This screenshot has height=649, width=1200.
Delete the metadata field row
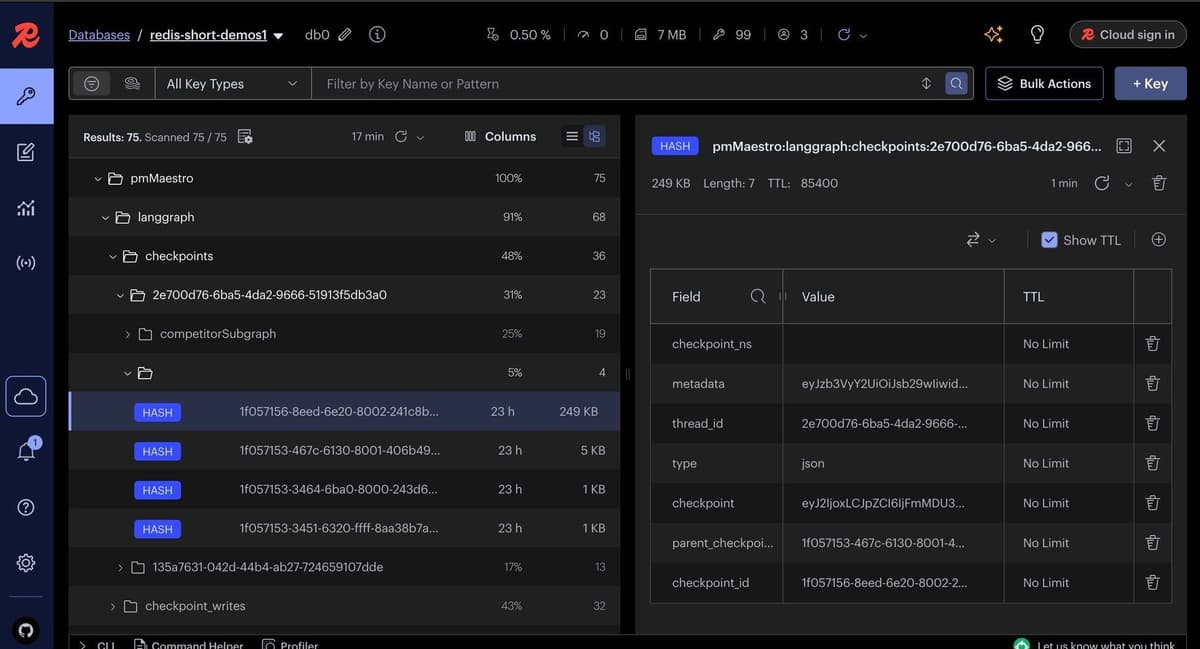1152,384
